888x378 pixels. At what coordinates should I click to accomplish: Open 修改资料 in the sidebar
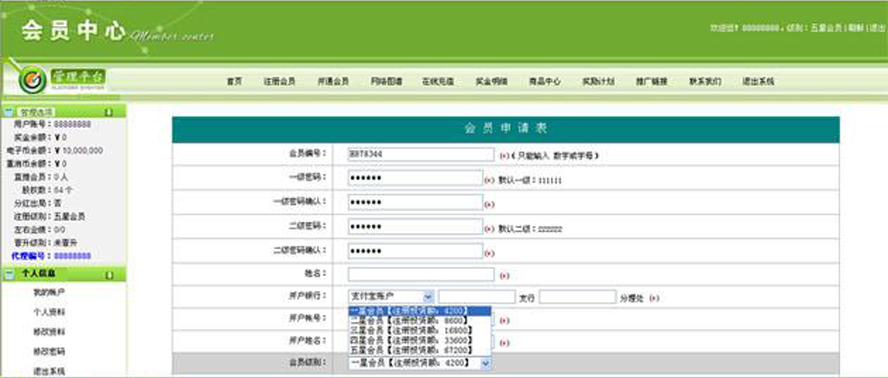tap(49, 332)
